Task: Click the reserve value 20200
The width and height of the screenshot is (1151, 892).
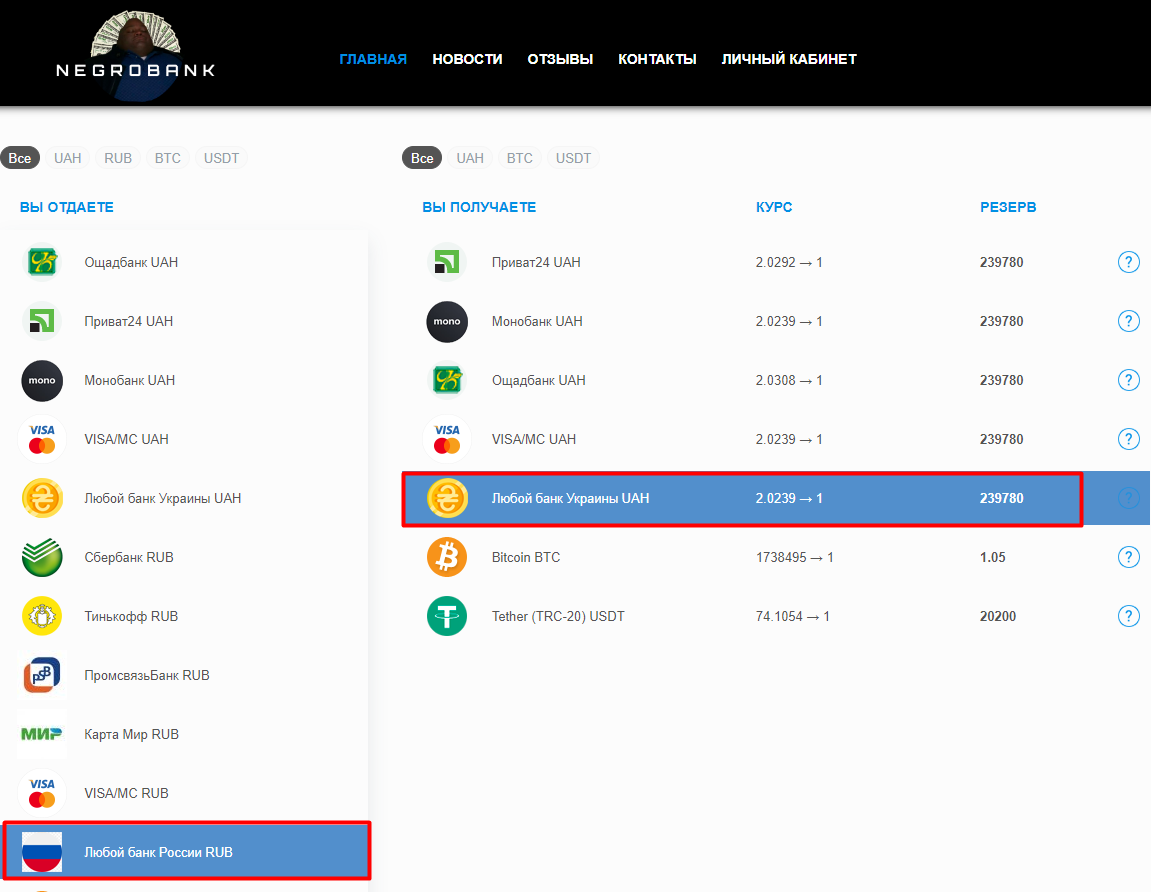Action: (x=998, y=616)
